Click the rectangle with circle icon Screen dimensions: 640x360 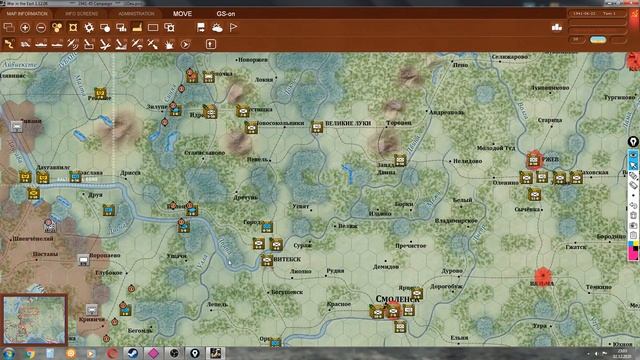[105, 27]
